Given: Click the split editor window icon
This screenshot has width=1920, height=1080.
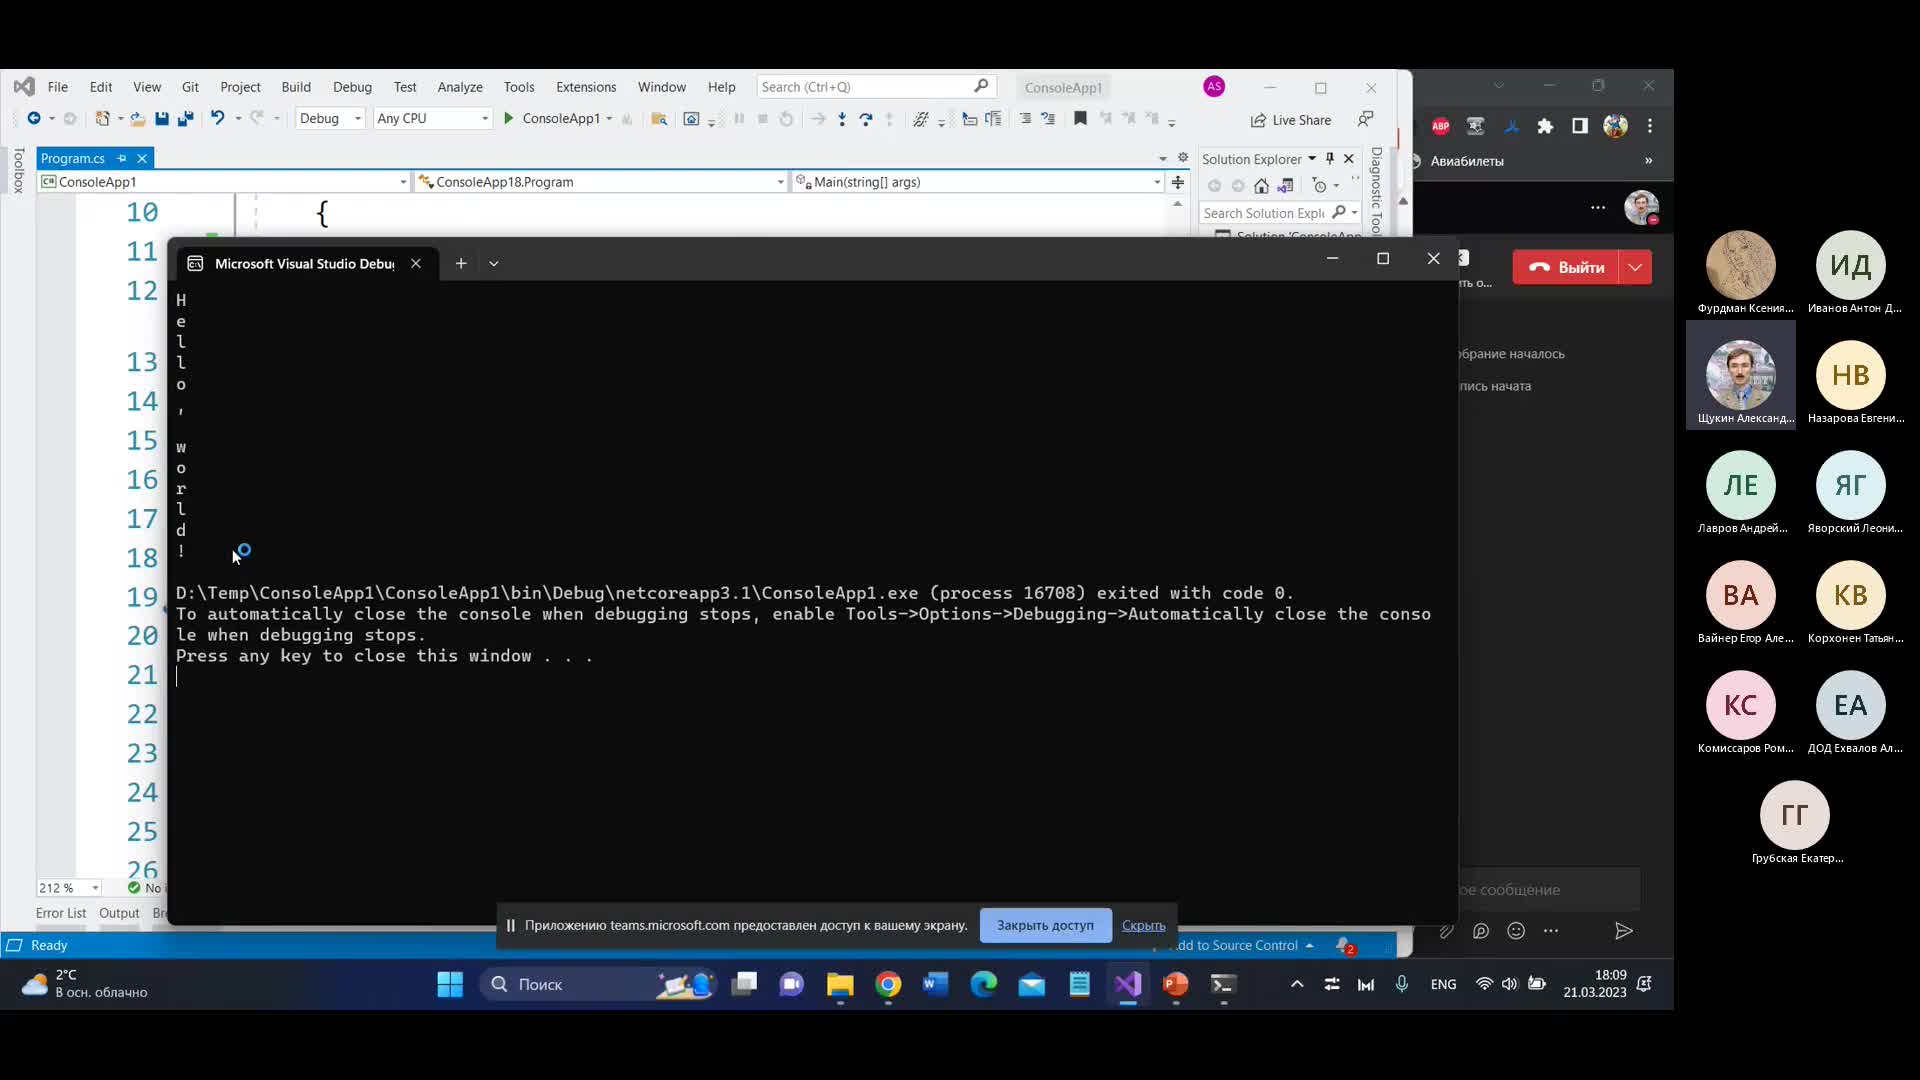Looking at the screenshot, I should [1178, 182].
